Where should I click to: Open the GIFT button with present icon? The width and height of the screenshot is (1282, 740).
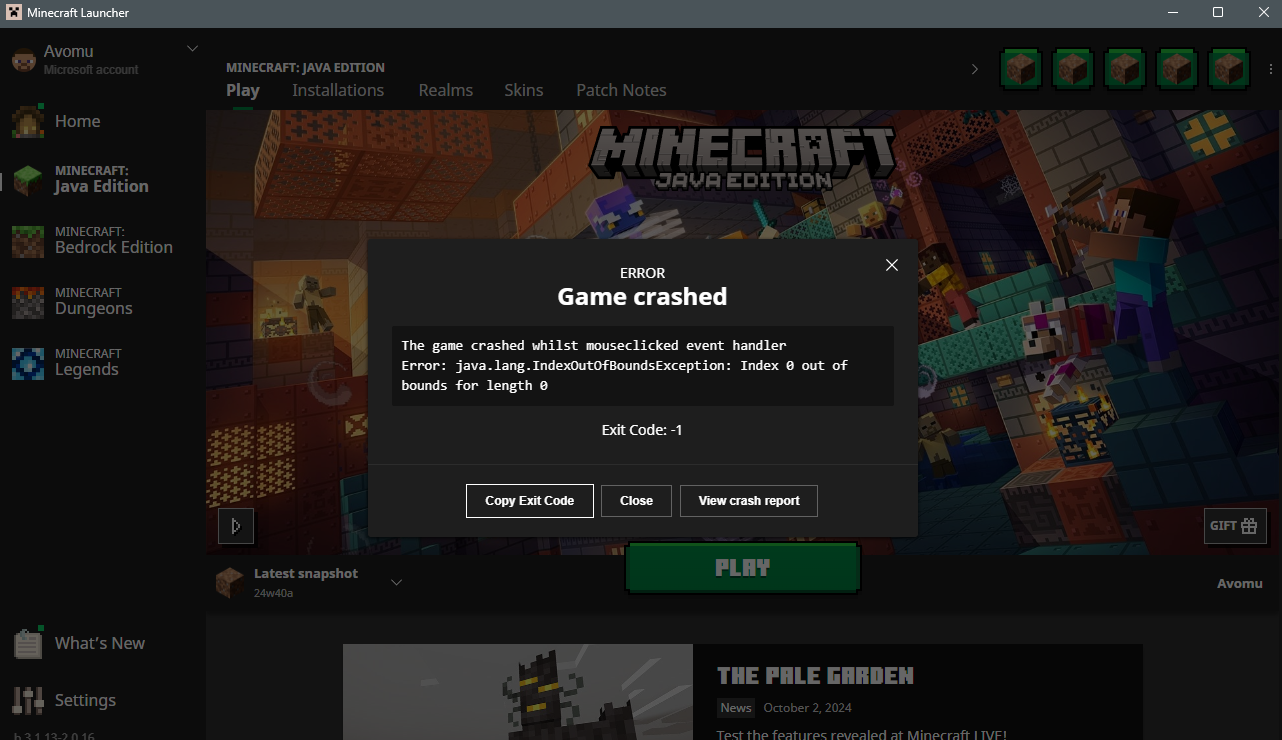1236,526
